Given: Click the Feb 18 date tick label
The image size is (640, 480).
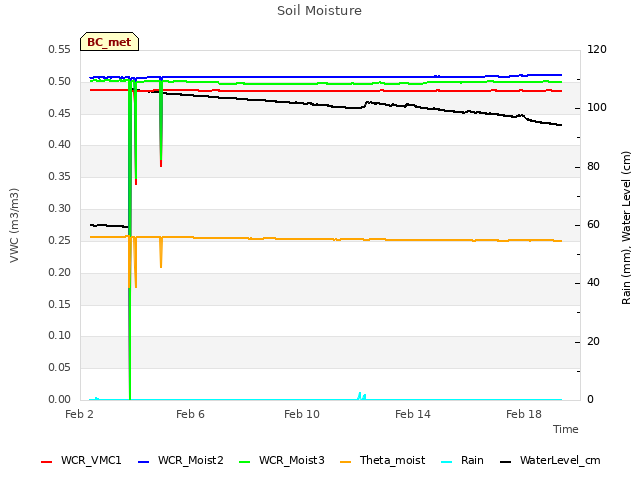Looking at the screenshot, I should click(x=524, y=414).
